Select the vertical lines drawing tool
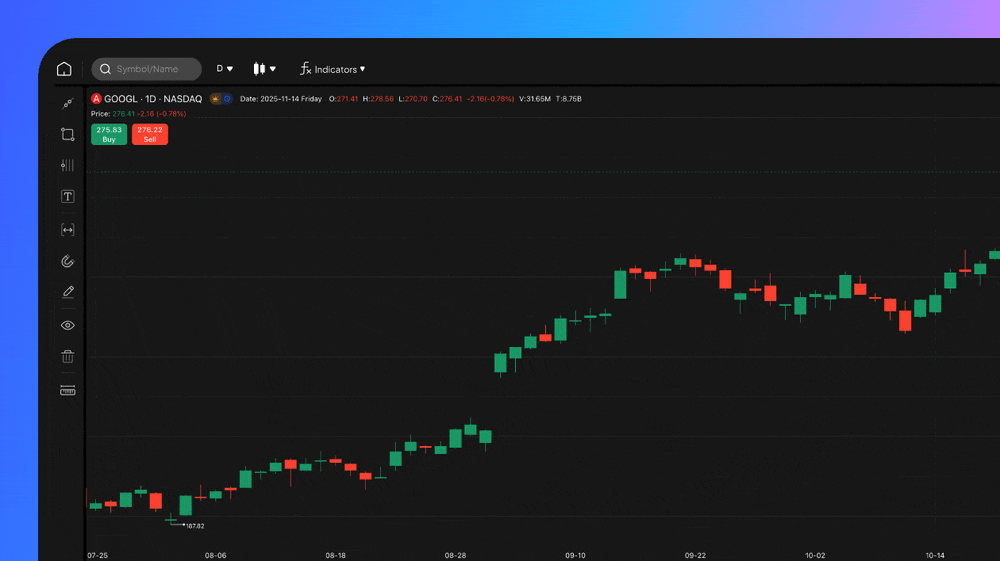The width and height of the screenshot is (1000, 561). pos(68,165)
